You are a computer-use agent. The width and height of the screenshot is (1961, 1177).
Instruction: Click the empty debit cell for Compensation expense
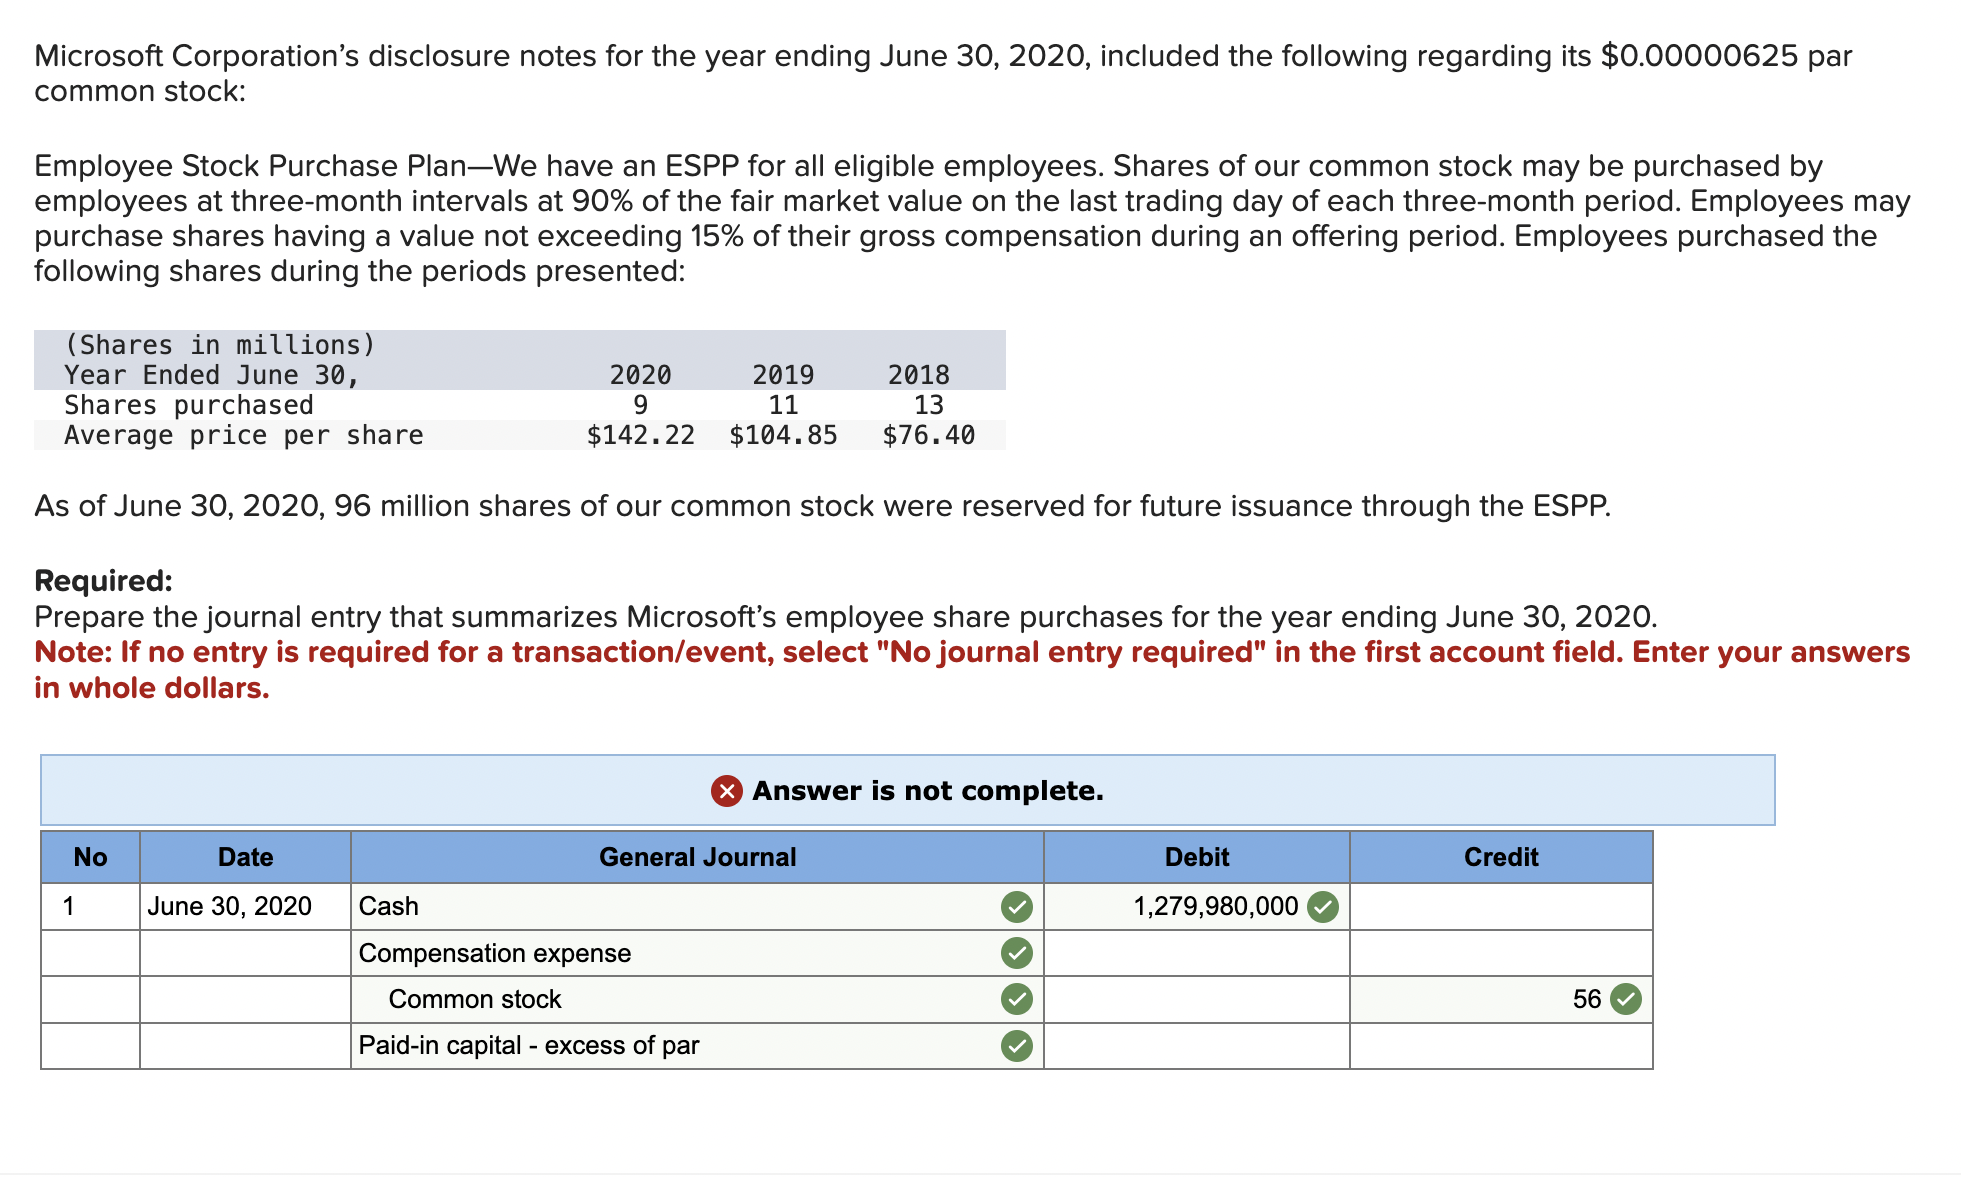(1196, 953)
